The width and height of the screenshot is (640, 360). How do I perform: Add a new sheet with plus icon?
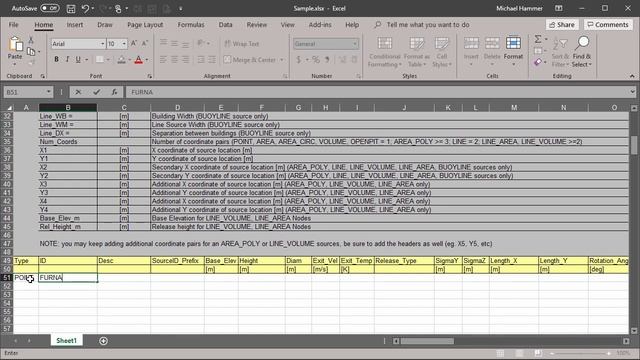(x=103, y=341)
